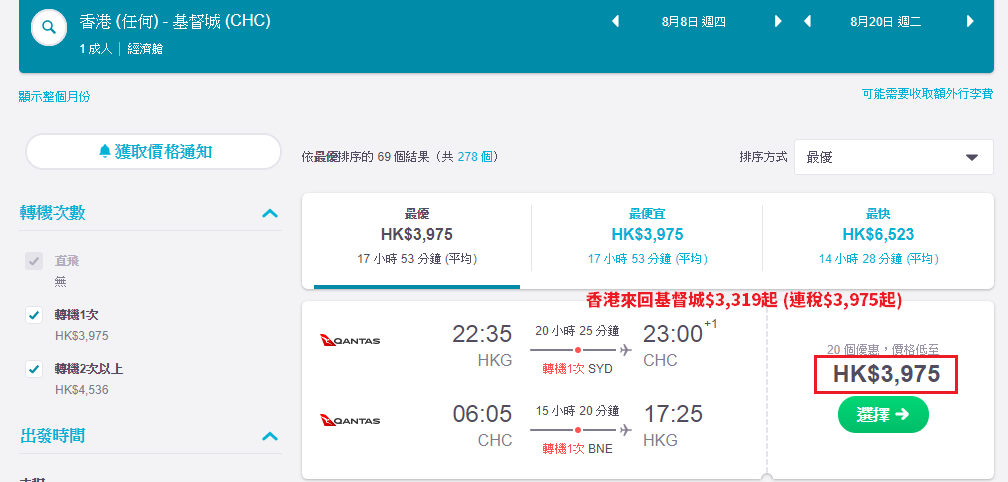The width and height of the screenshot is (1008, 482).
Task: Open the 278 個 total results link
Action: (474, 156)
